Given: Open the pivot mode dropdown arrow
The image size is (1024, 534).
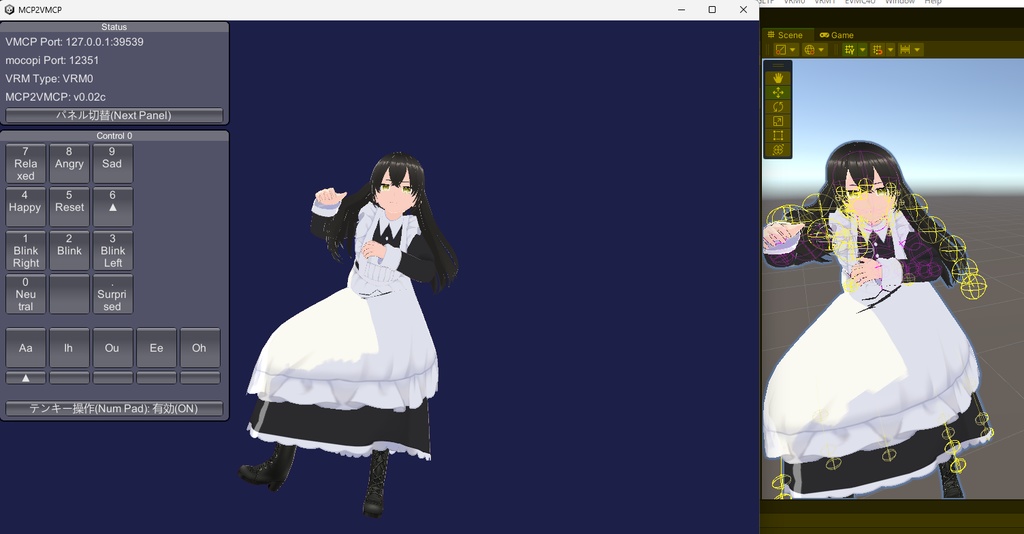Looking at the screenshot, I should click(793, 50).
